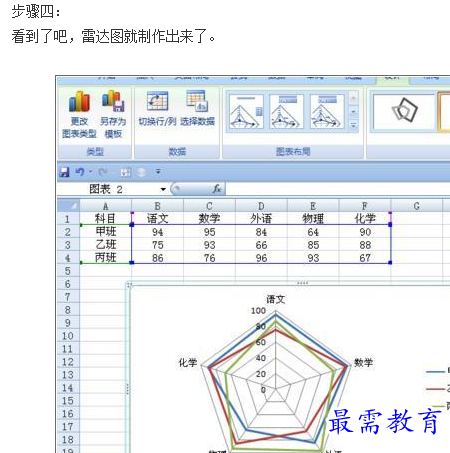This screenshot has width=450, height=453.
Task: Click the Redo icon in quick access toolbar
Action: coord(103,172)
